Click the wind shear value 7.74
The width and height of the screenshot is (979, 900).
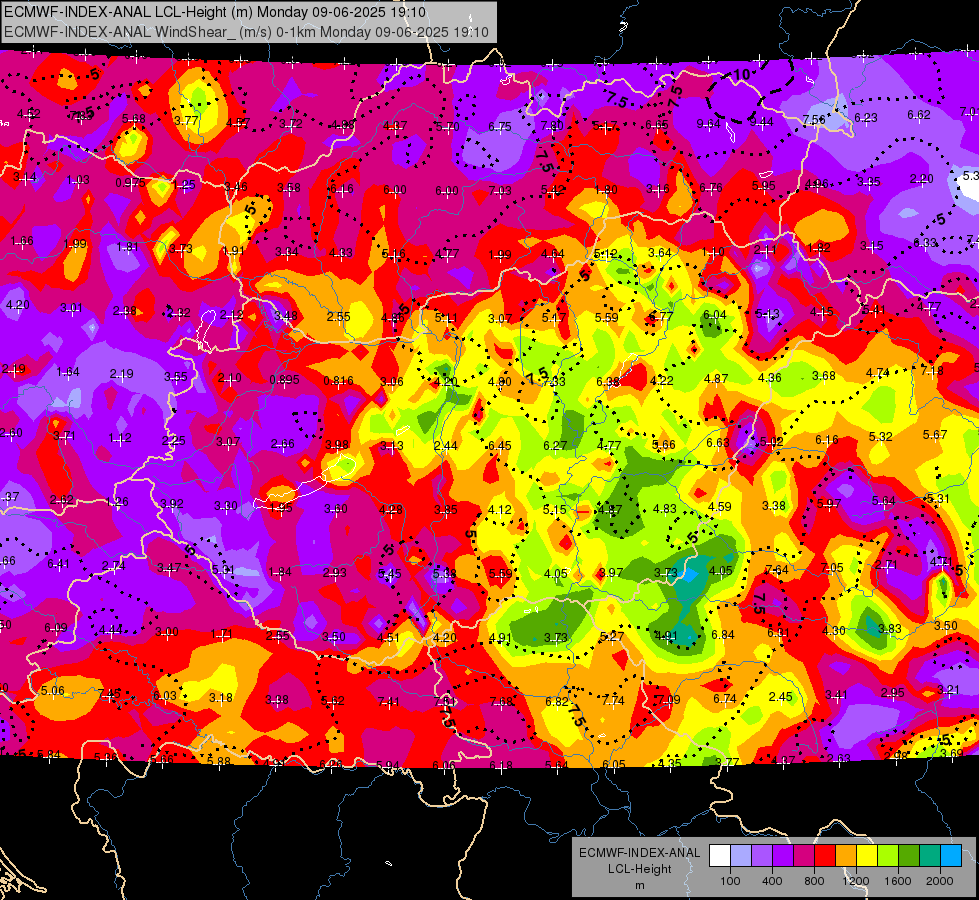coord(612,700)
